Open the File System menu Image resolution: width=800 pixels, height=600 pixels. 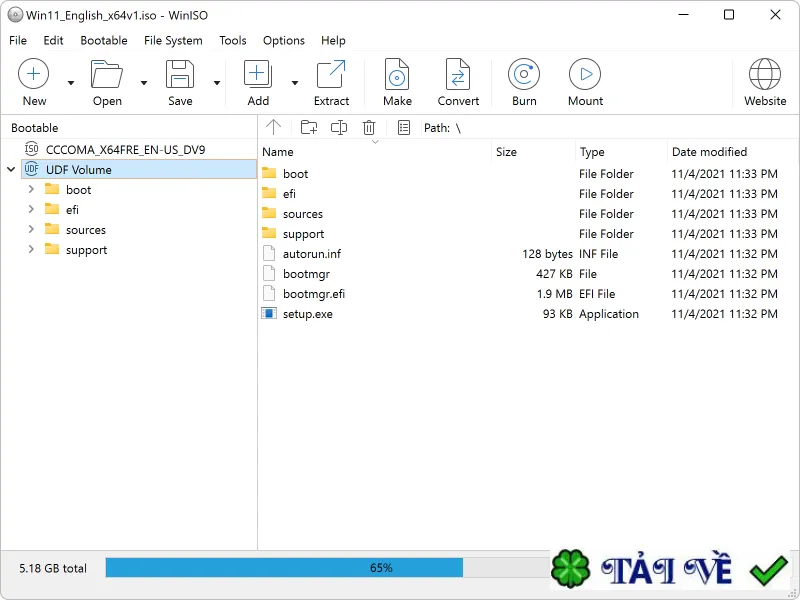(173, 40)
